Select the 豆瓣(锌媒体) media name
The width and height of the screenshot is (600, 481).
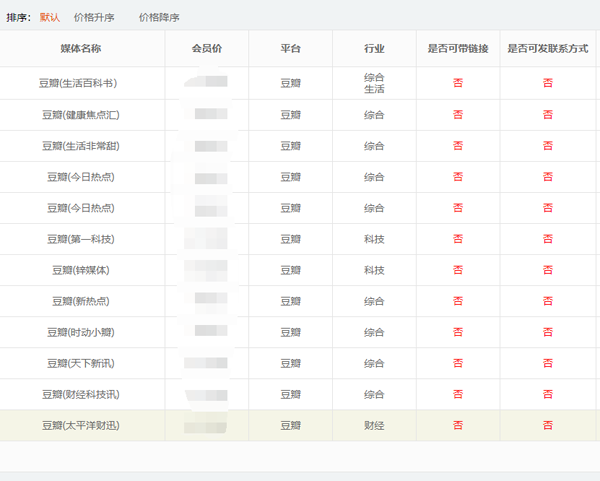[x=80, y=270]
